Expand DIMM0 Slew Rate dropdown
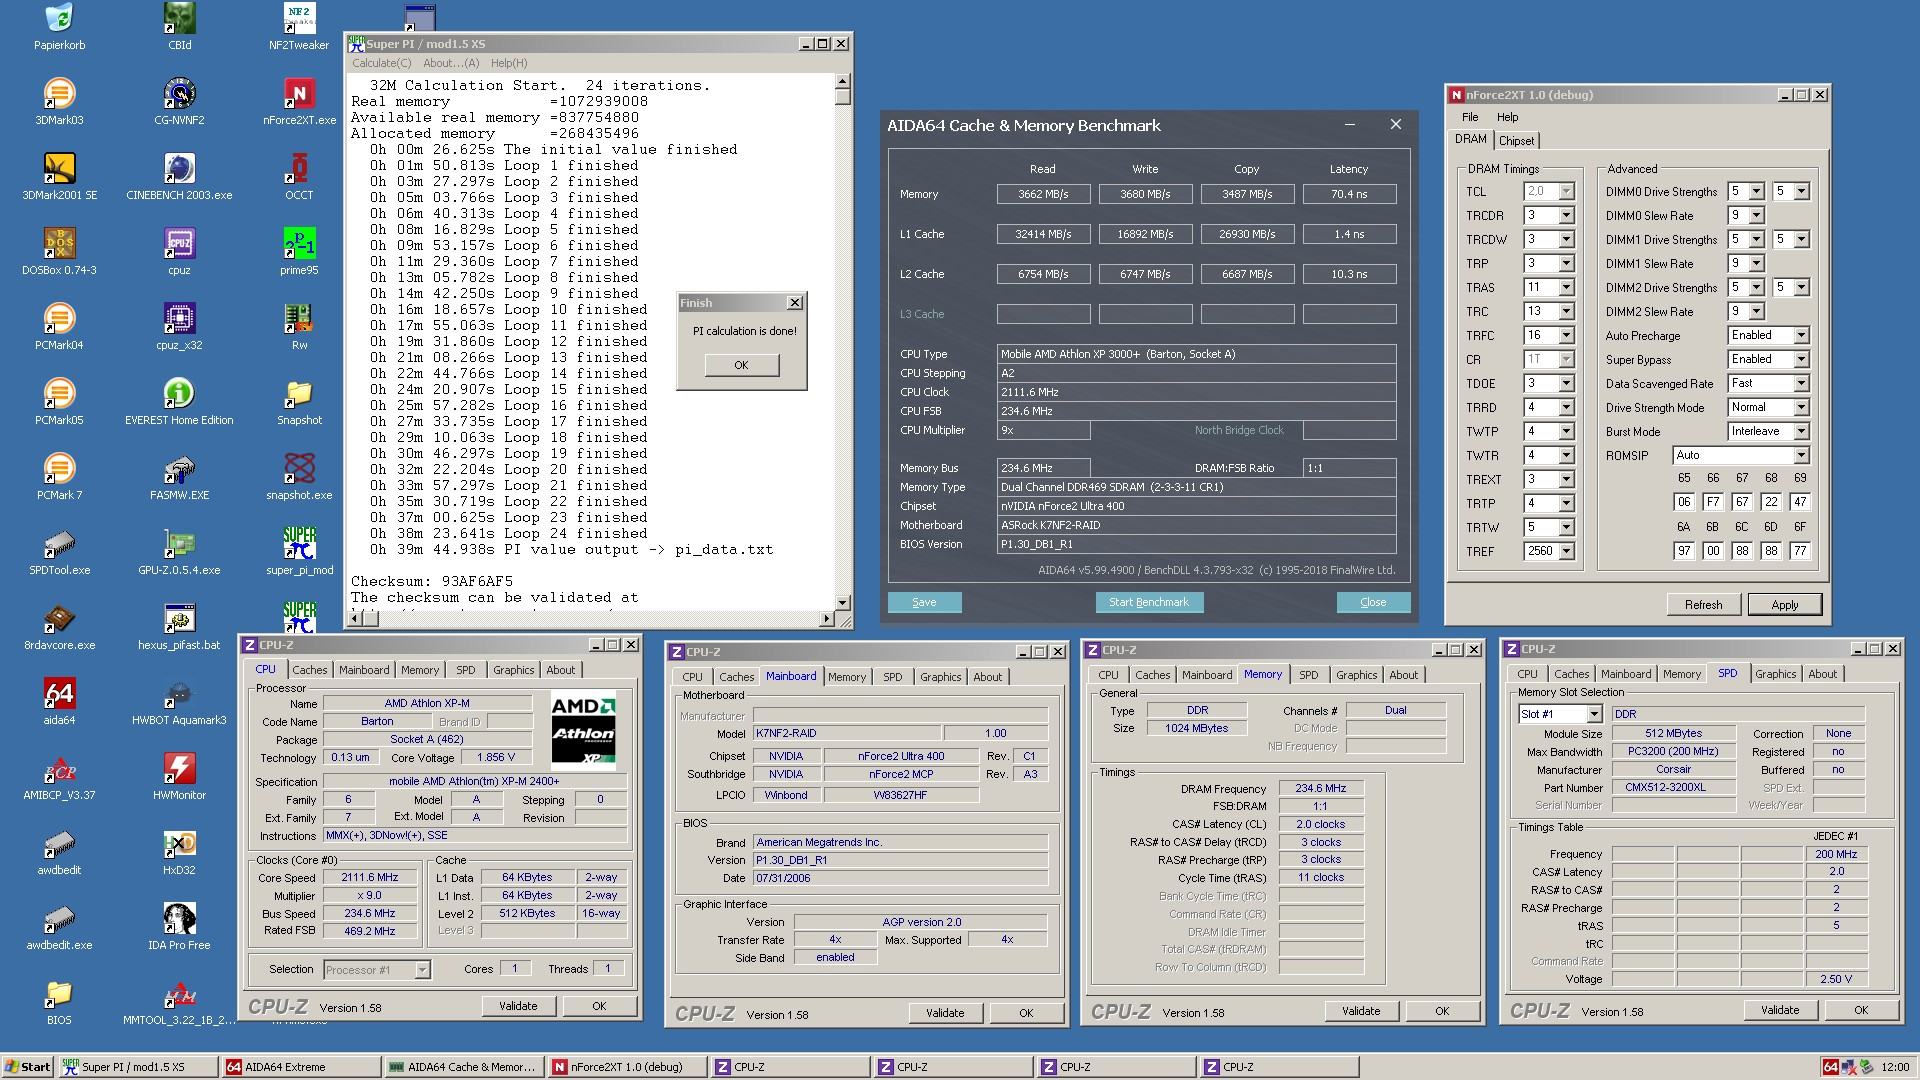The width and height of the screenshot is (1920, 1080). [x=1756, y=216]
